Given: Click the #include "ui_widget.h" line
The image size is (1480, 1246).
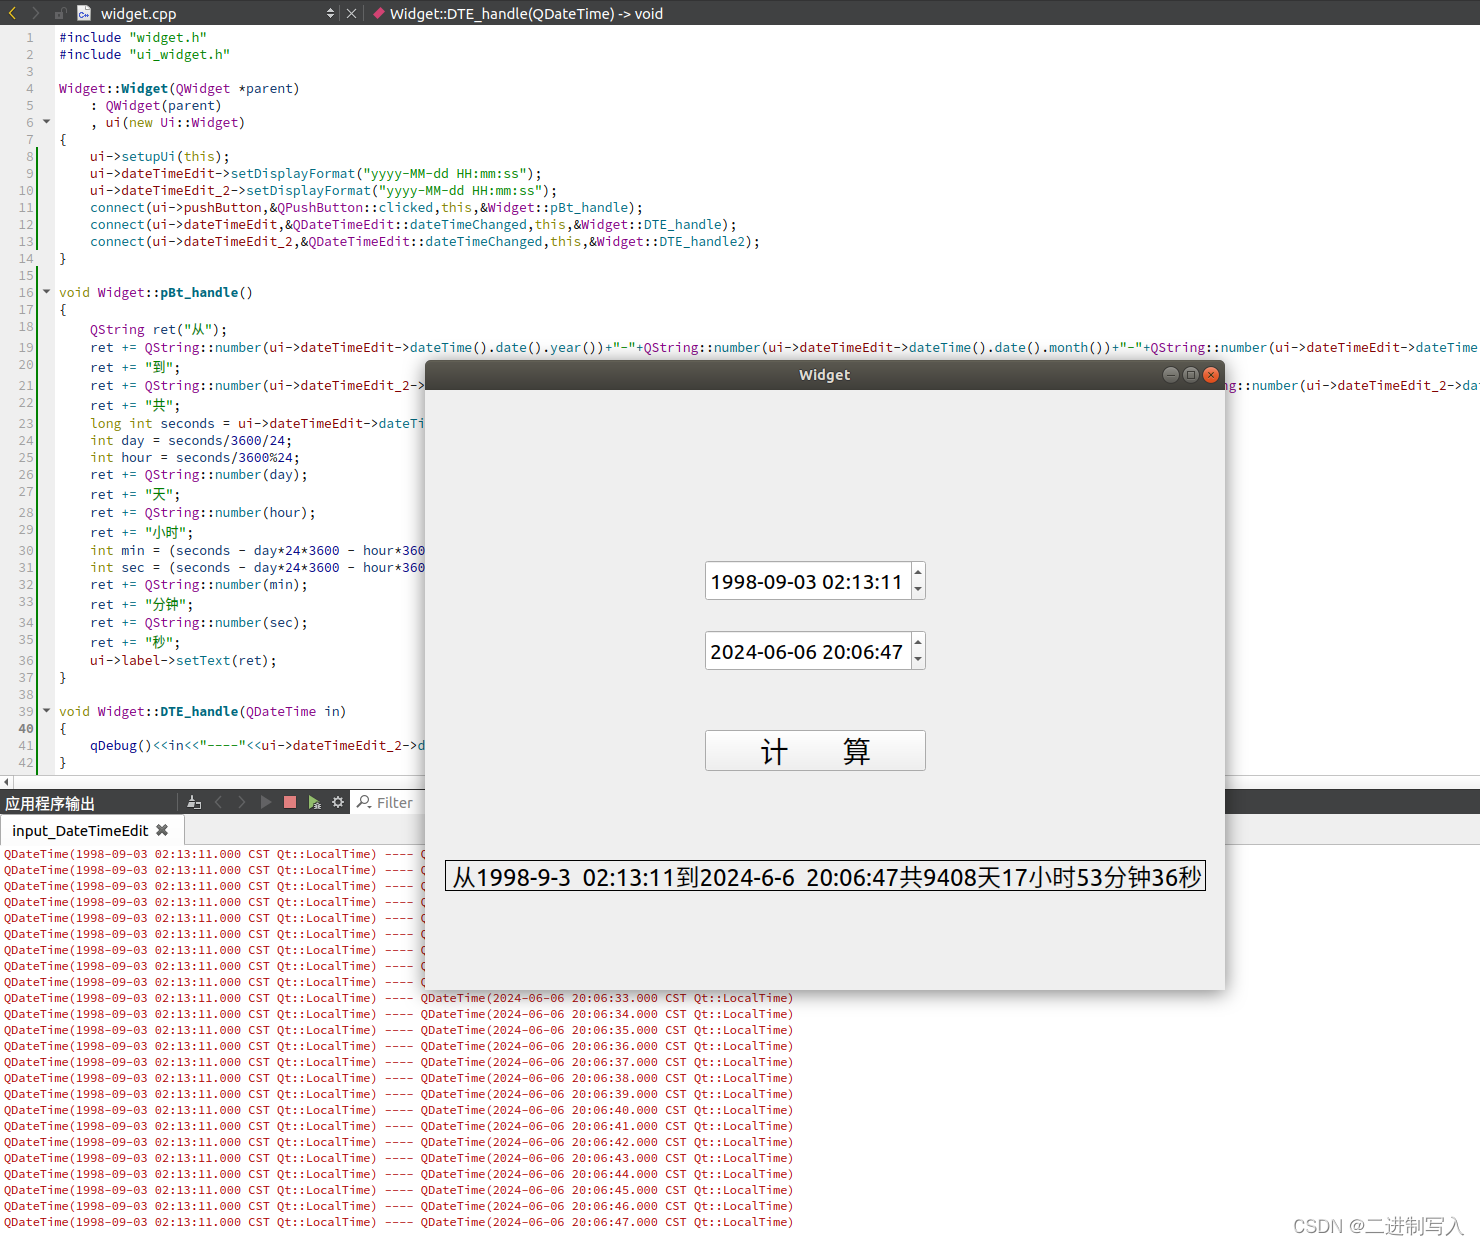Looking at the screenshot, I should click(x=144, y=54).
